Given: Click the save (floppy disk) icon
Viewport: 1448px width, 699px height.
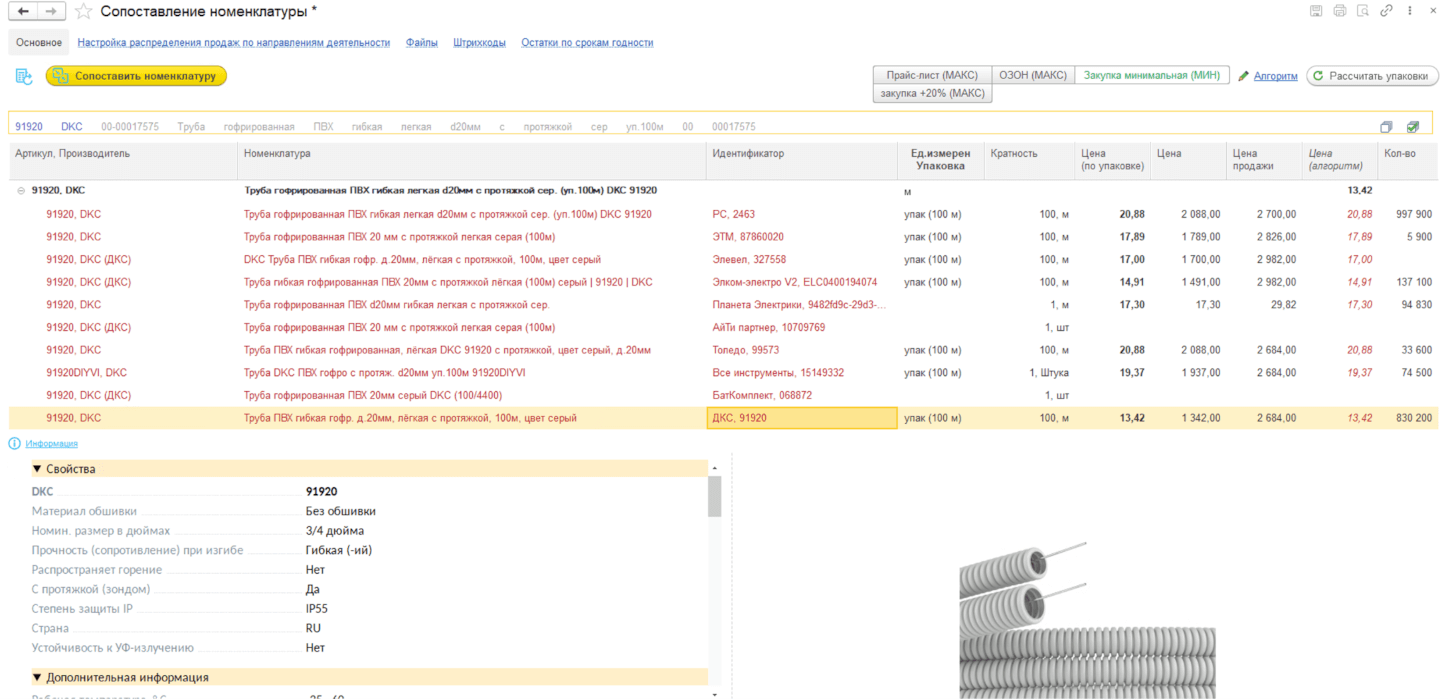Looking at the screenshot, I should click(1315, 11).
